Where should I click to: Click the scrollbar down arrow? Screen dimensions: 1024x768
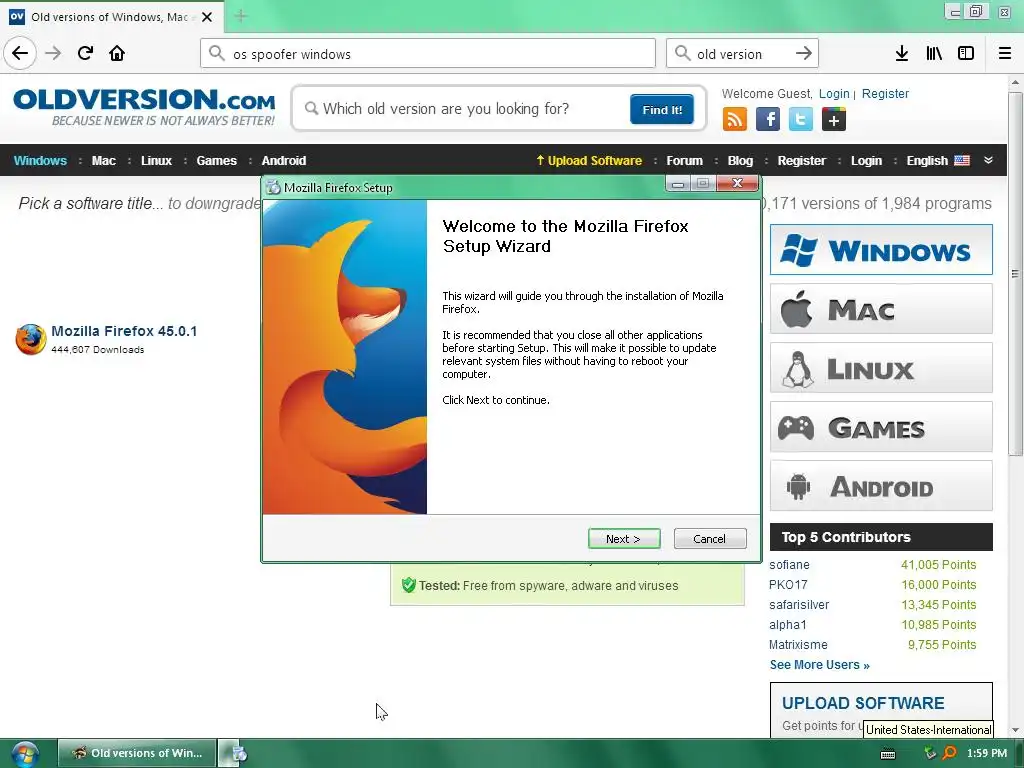(1015, 730)
